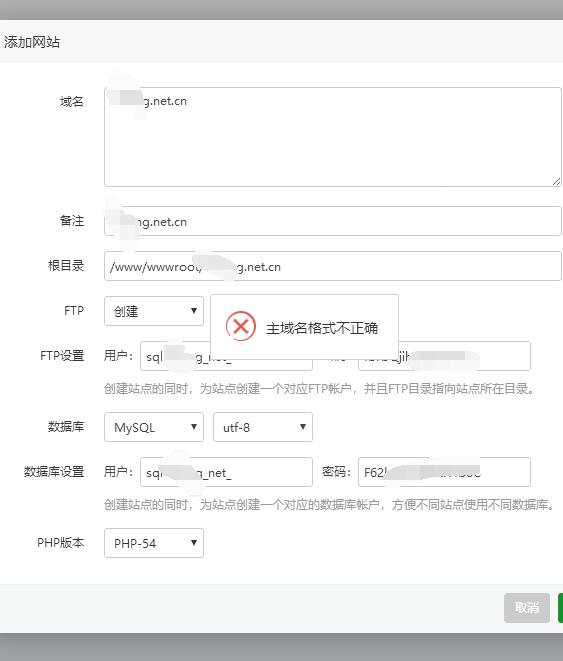563x661 pixels.
Task: Click the 数据库设置 label
Action: tap(54, 471)
